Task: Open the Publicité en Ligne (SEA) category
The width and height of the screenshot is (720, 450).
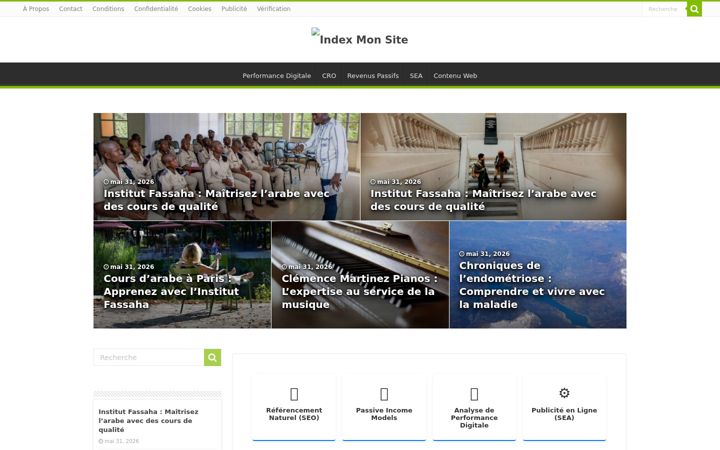Action: click(564, 414)
